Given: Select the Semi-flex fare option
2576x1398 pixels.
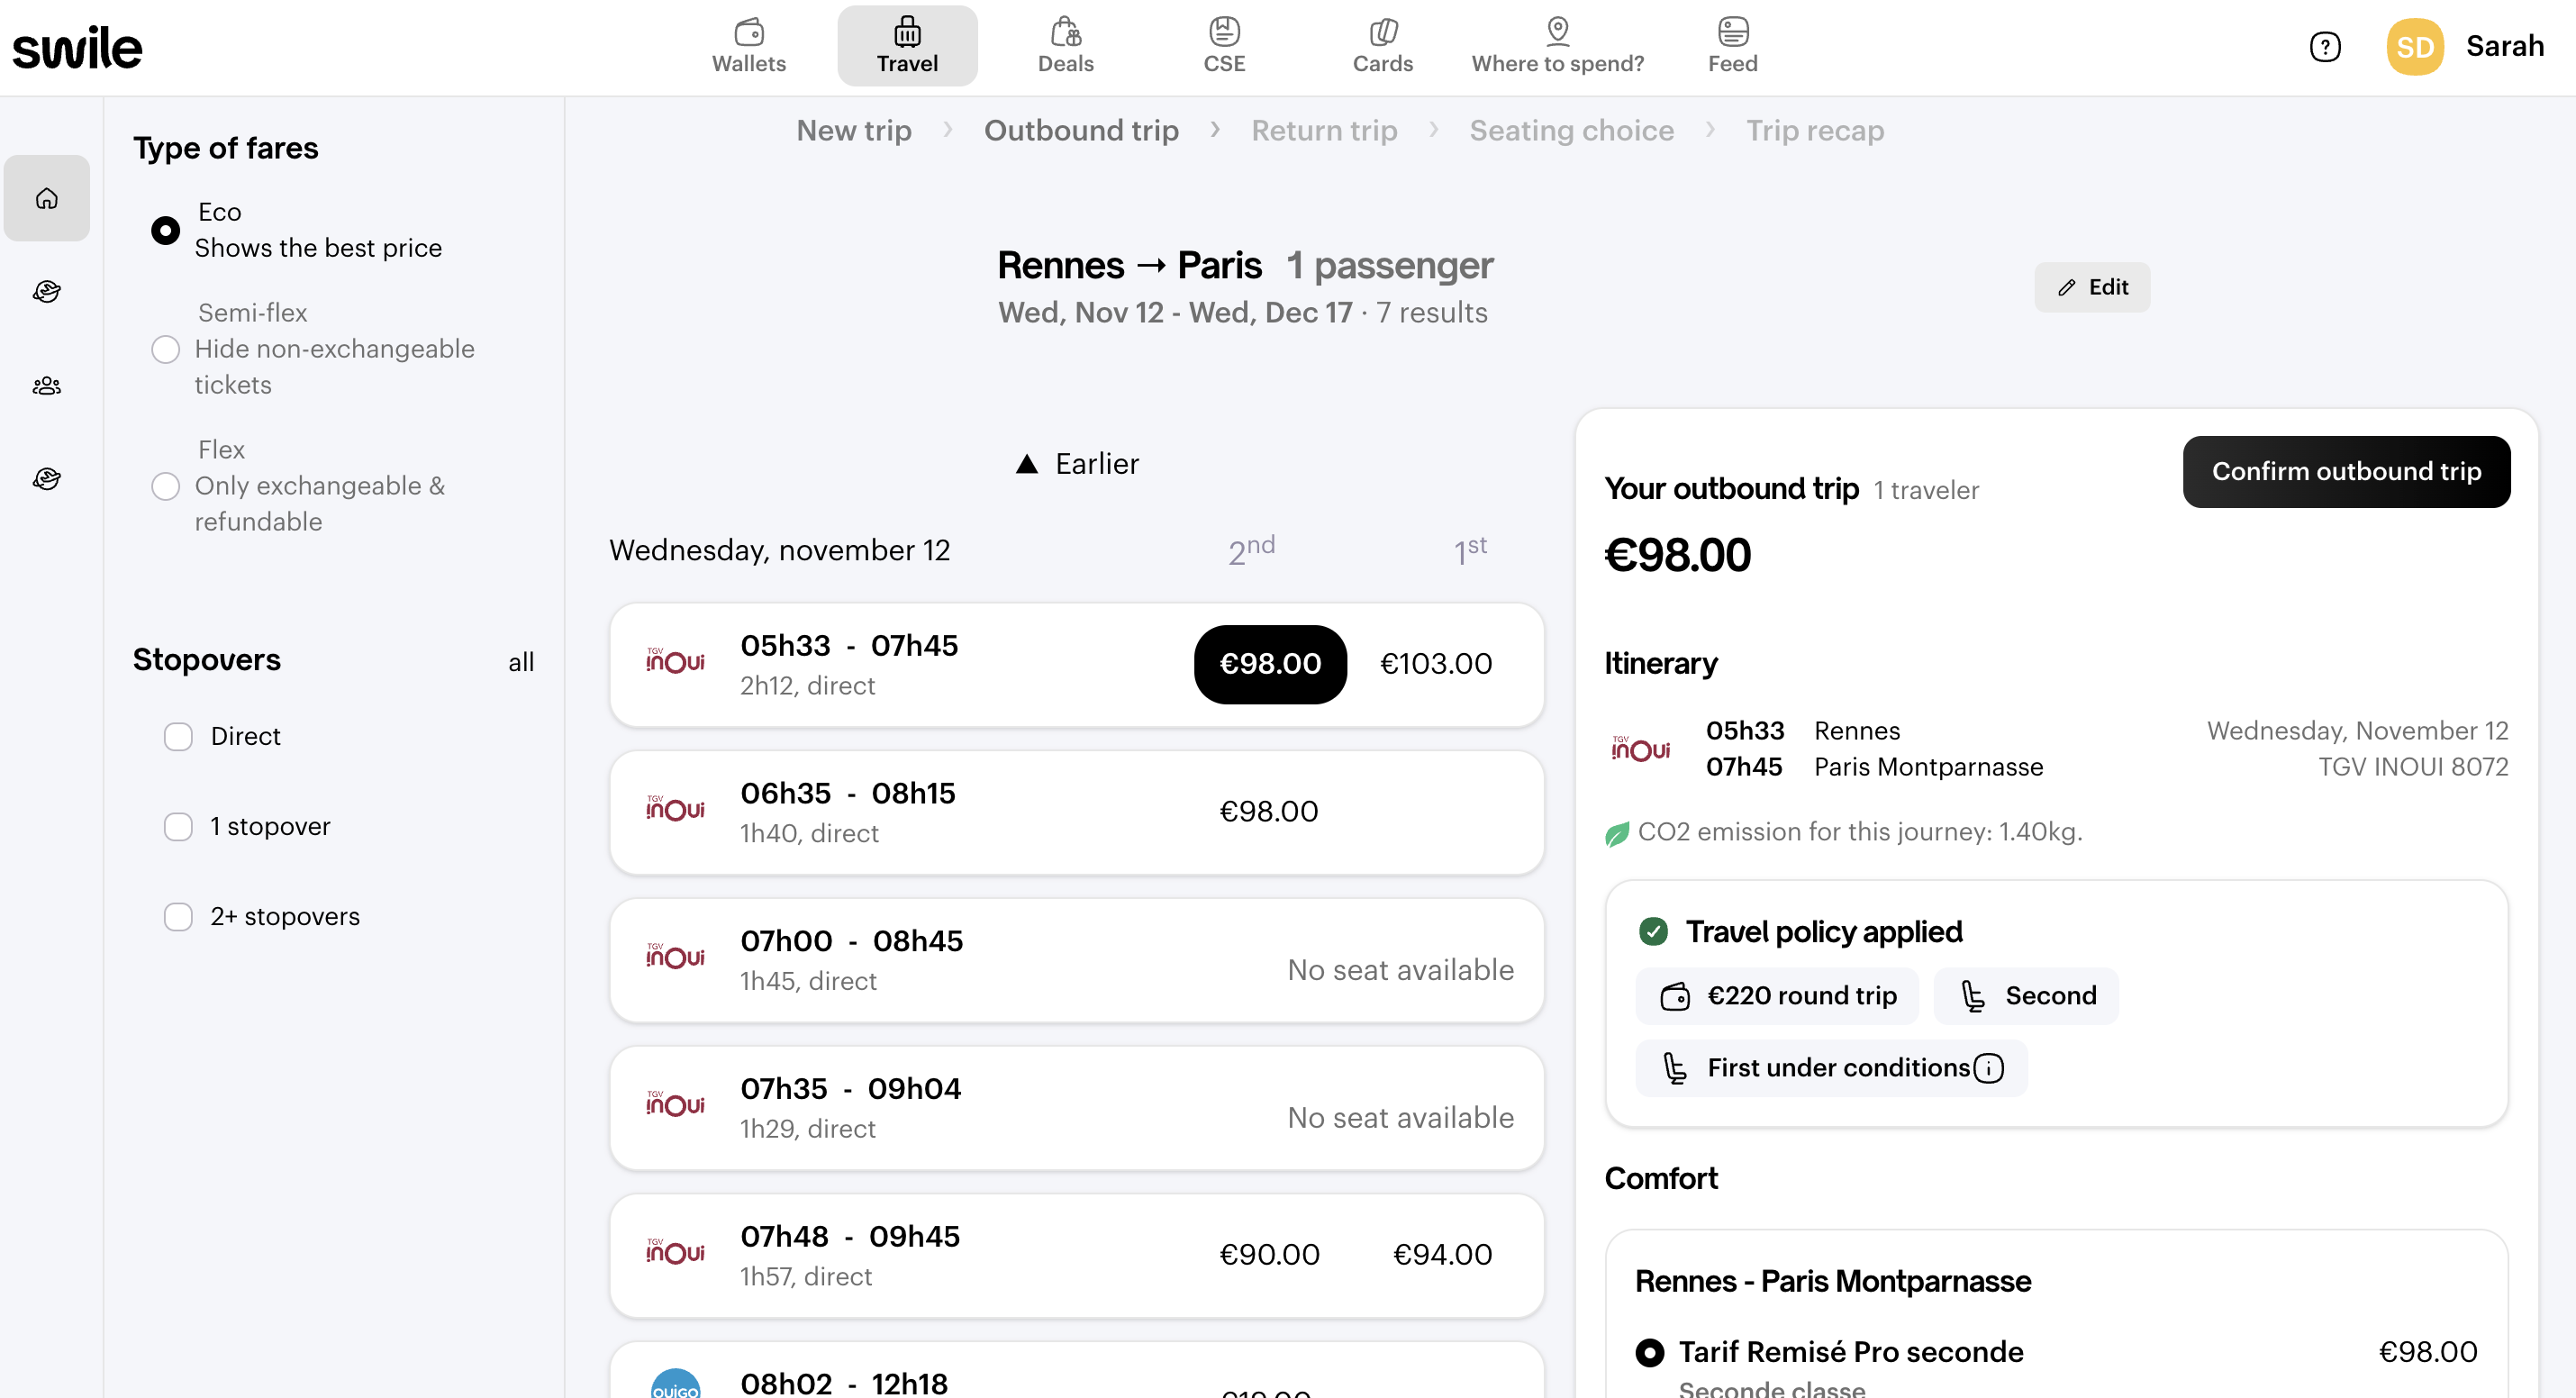Looking at the screenshot, I should point(165,349).
